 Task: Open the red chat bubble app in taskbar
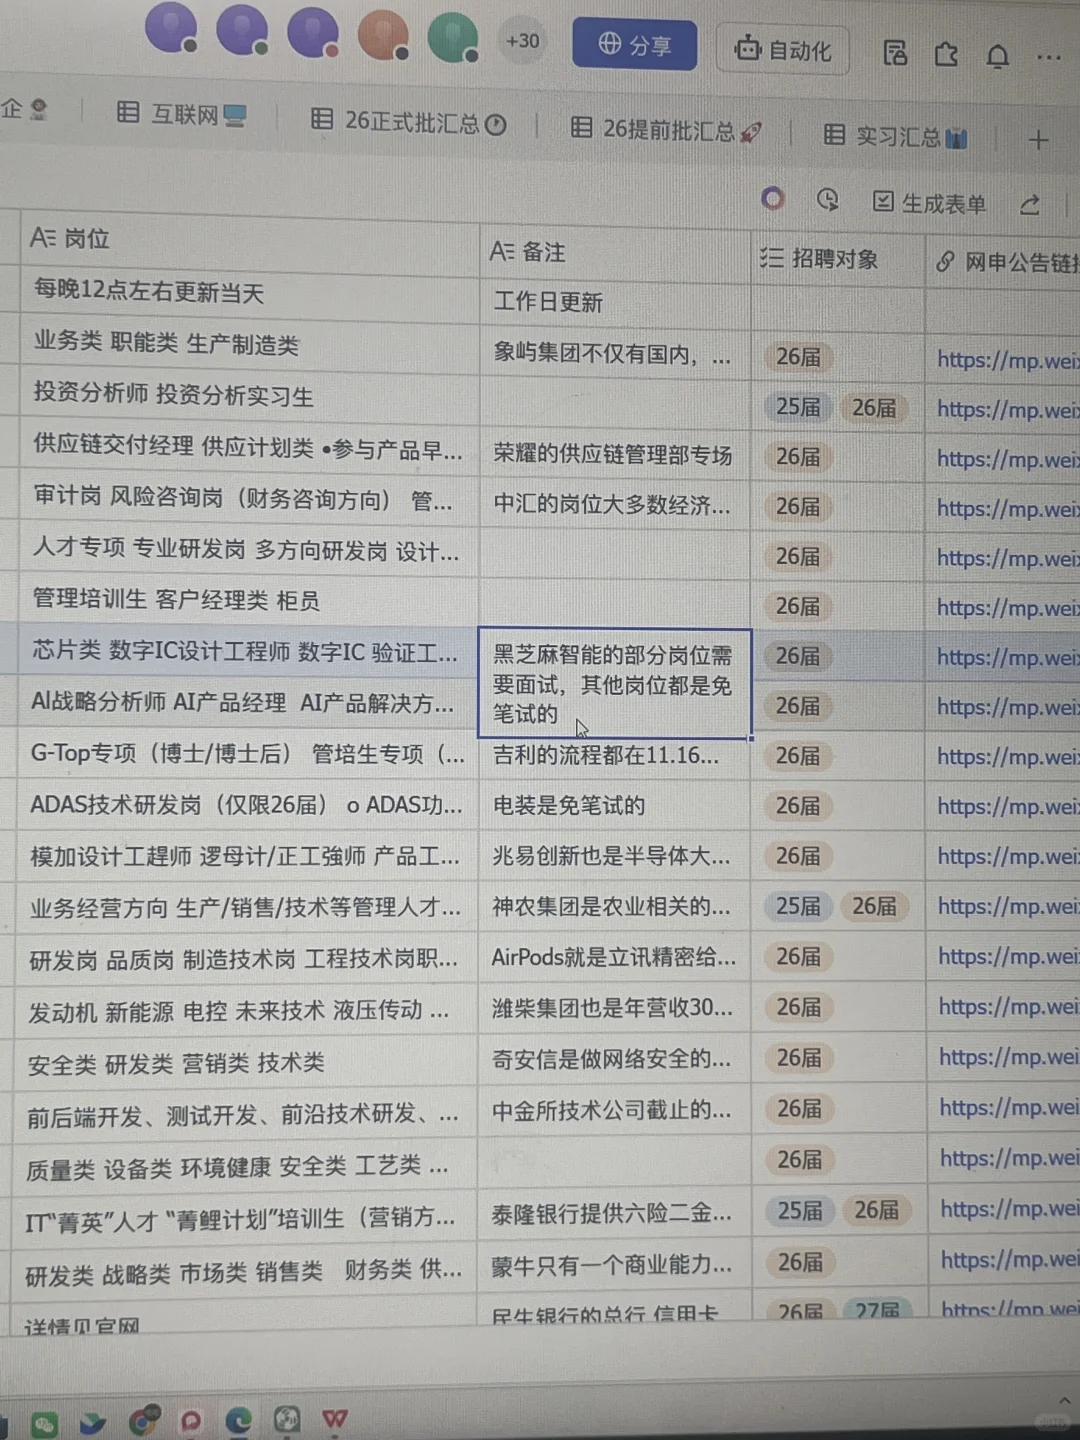pyautogui.click(x=190, y=1420)
